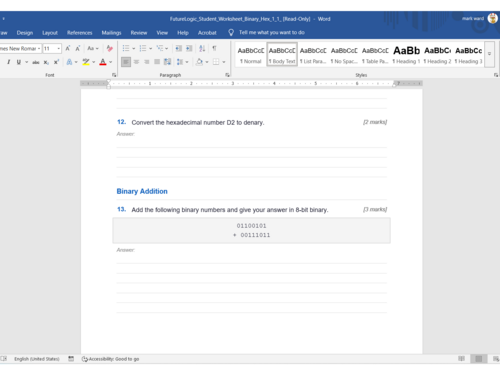The image size is (500, 375).
Task: Expand the borders dropdown arrow
Action: point(224,62)
